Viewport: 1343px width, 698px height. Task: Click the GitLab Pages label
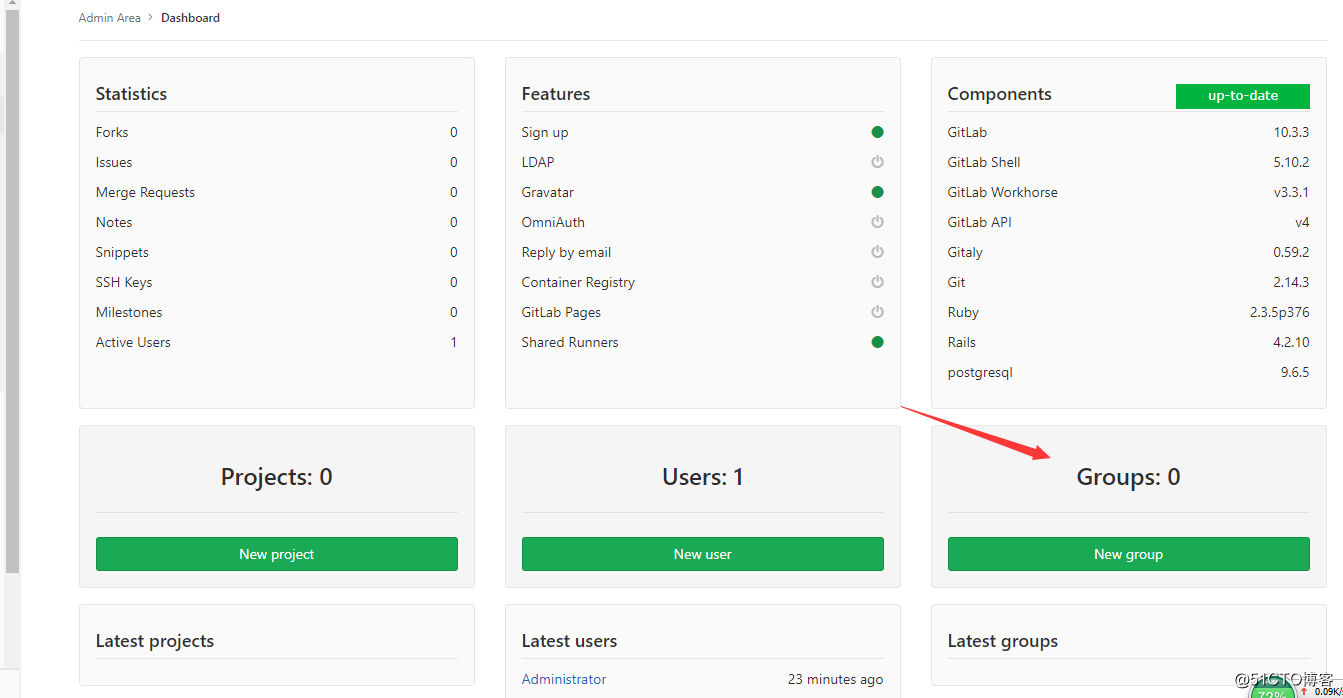[x=561, y=312]
